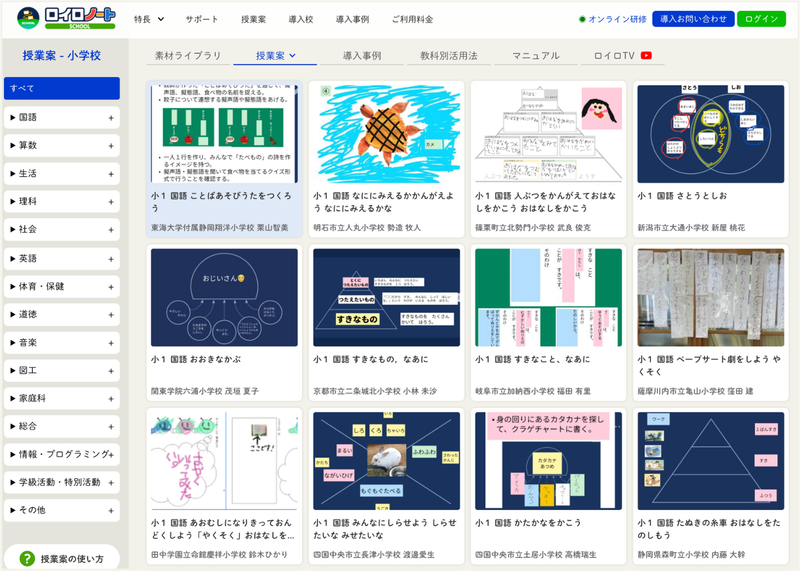
Task: Open the すきなもの pyramid thumbnail
Action: pos(386,297)
